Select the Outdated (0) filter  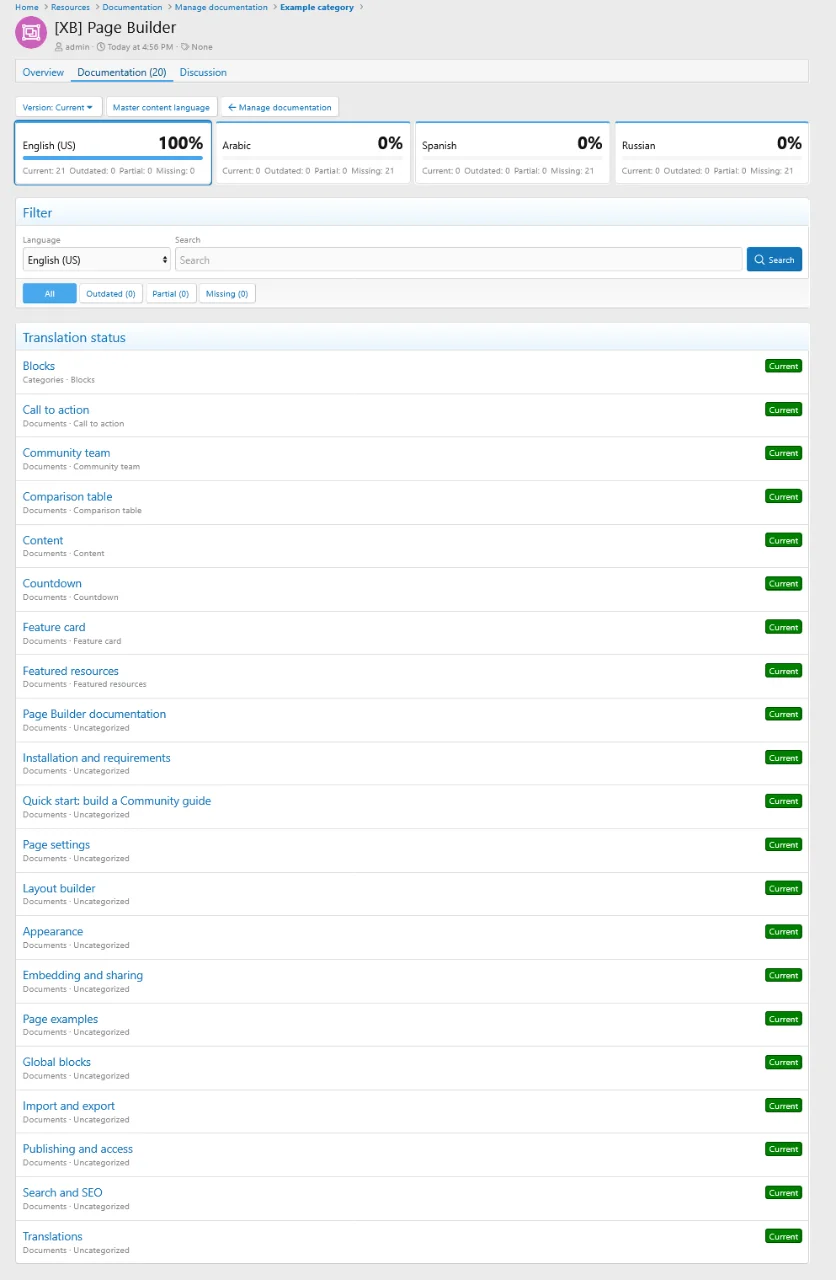pos(110,294)
